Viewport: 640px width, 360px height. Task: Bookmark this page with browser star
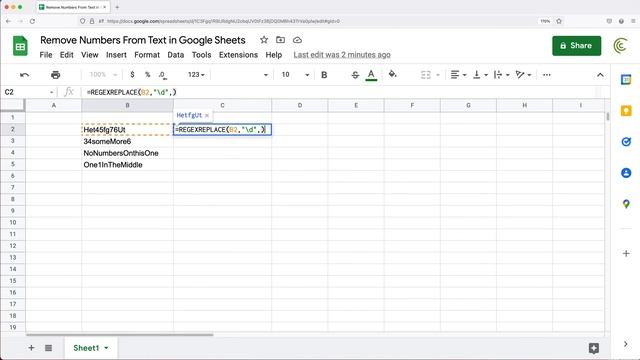click(559, 21)
